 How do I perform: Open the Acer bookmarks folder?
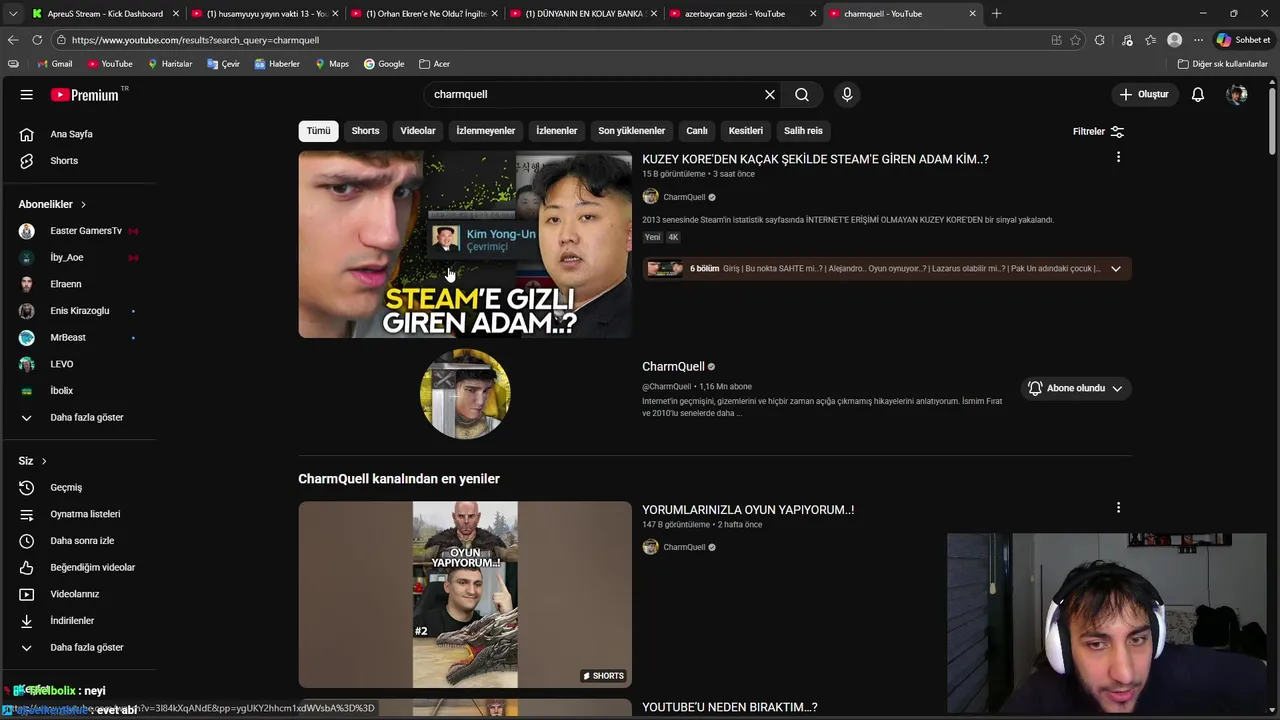pyautogui.click(x=435, y=64)
